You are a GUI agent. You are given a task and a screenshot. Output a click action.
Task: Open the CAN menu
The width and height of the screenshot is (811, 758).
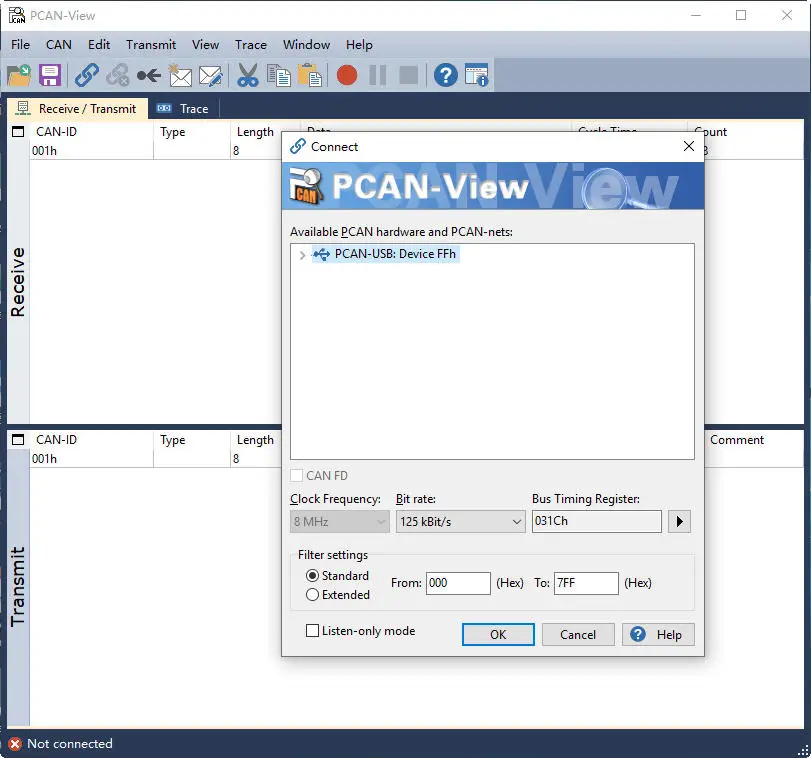coord(58,45)
